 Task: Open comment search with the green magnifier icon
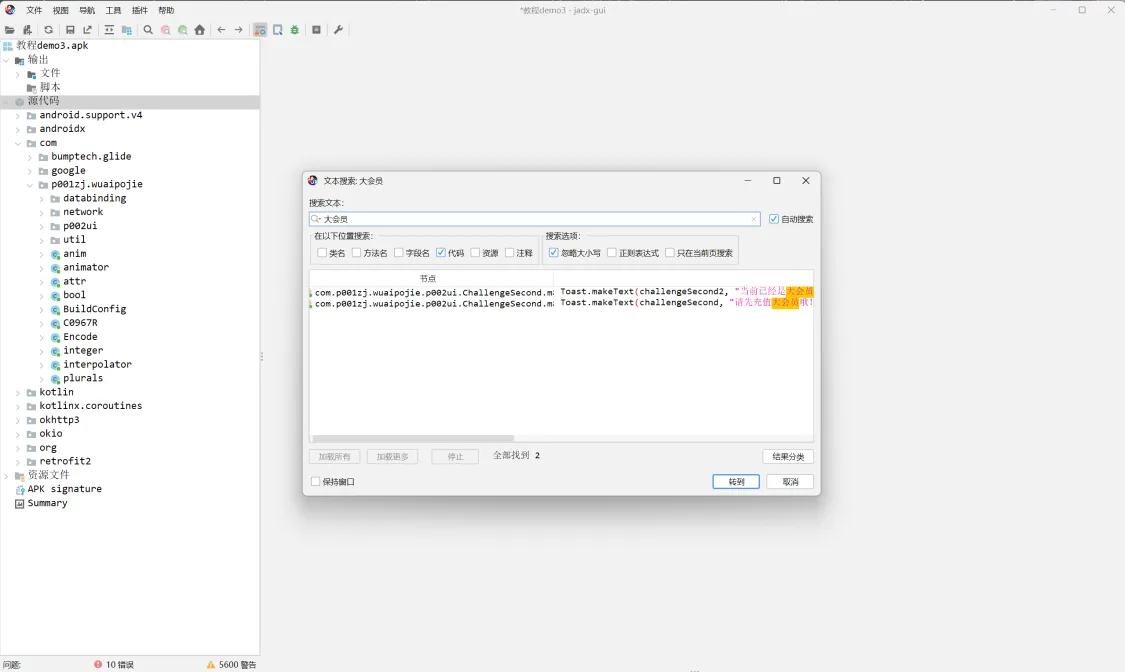click(183, 30)
